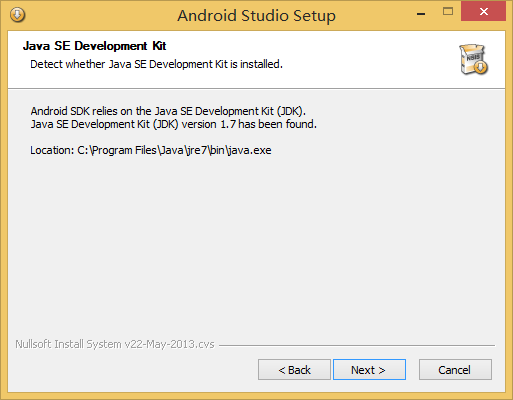Go to previous step with < Back
Viewport: 513px width, 400px height.
click(x=294, y=369)
